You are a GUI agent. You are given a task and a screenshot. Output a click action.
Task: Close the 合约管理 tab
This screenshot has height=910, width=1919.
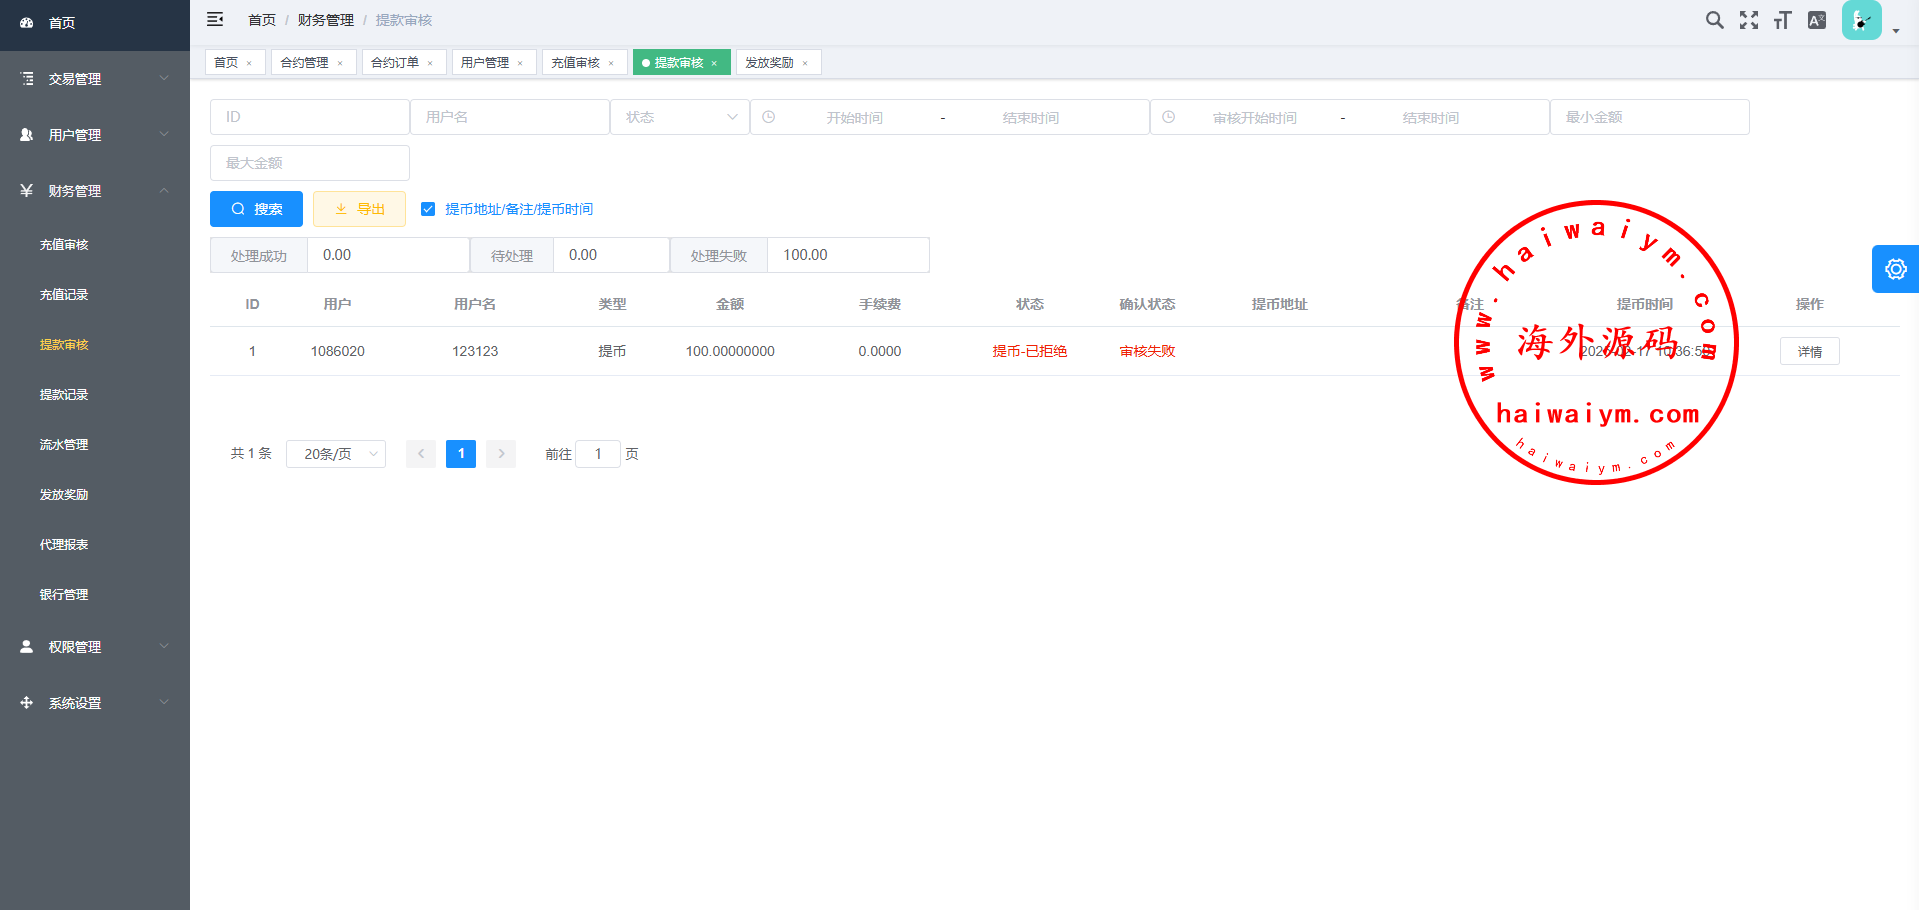coord(340,63)
